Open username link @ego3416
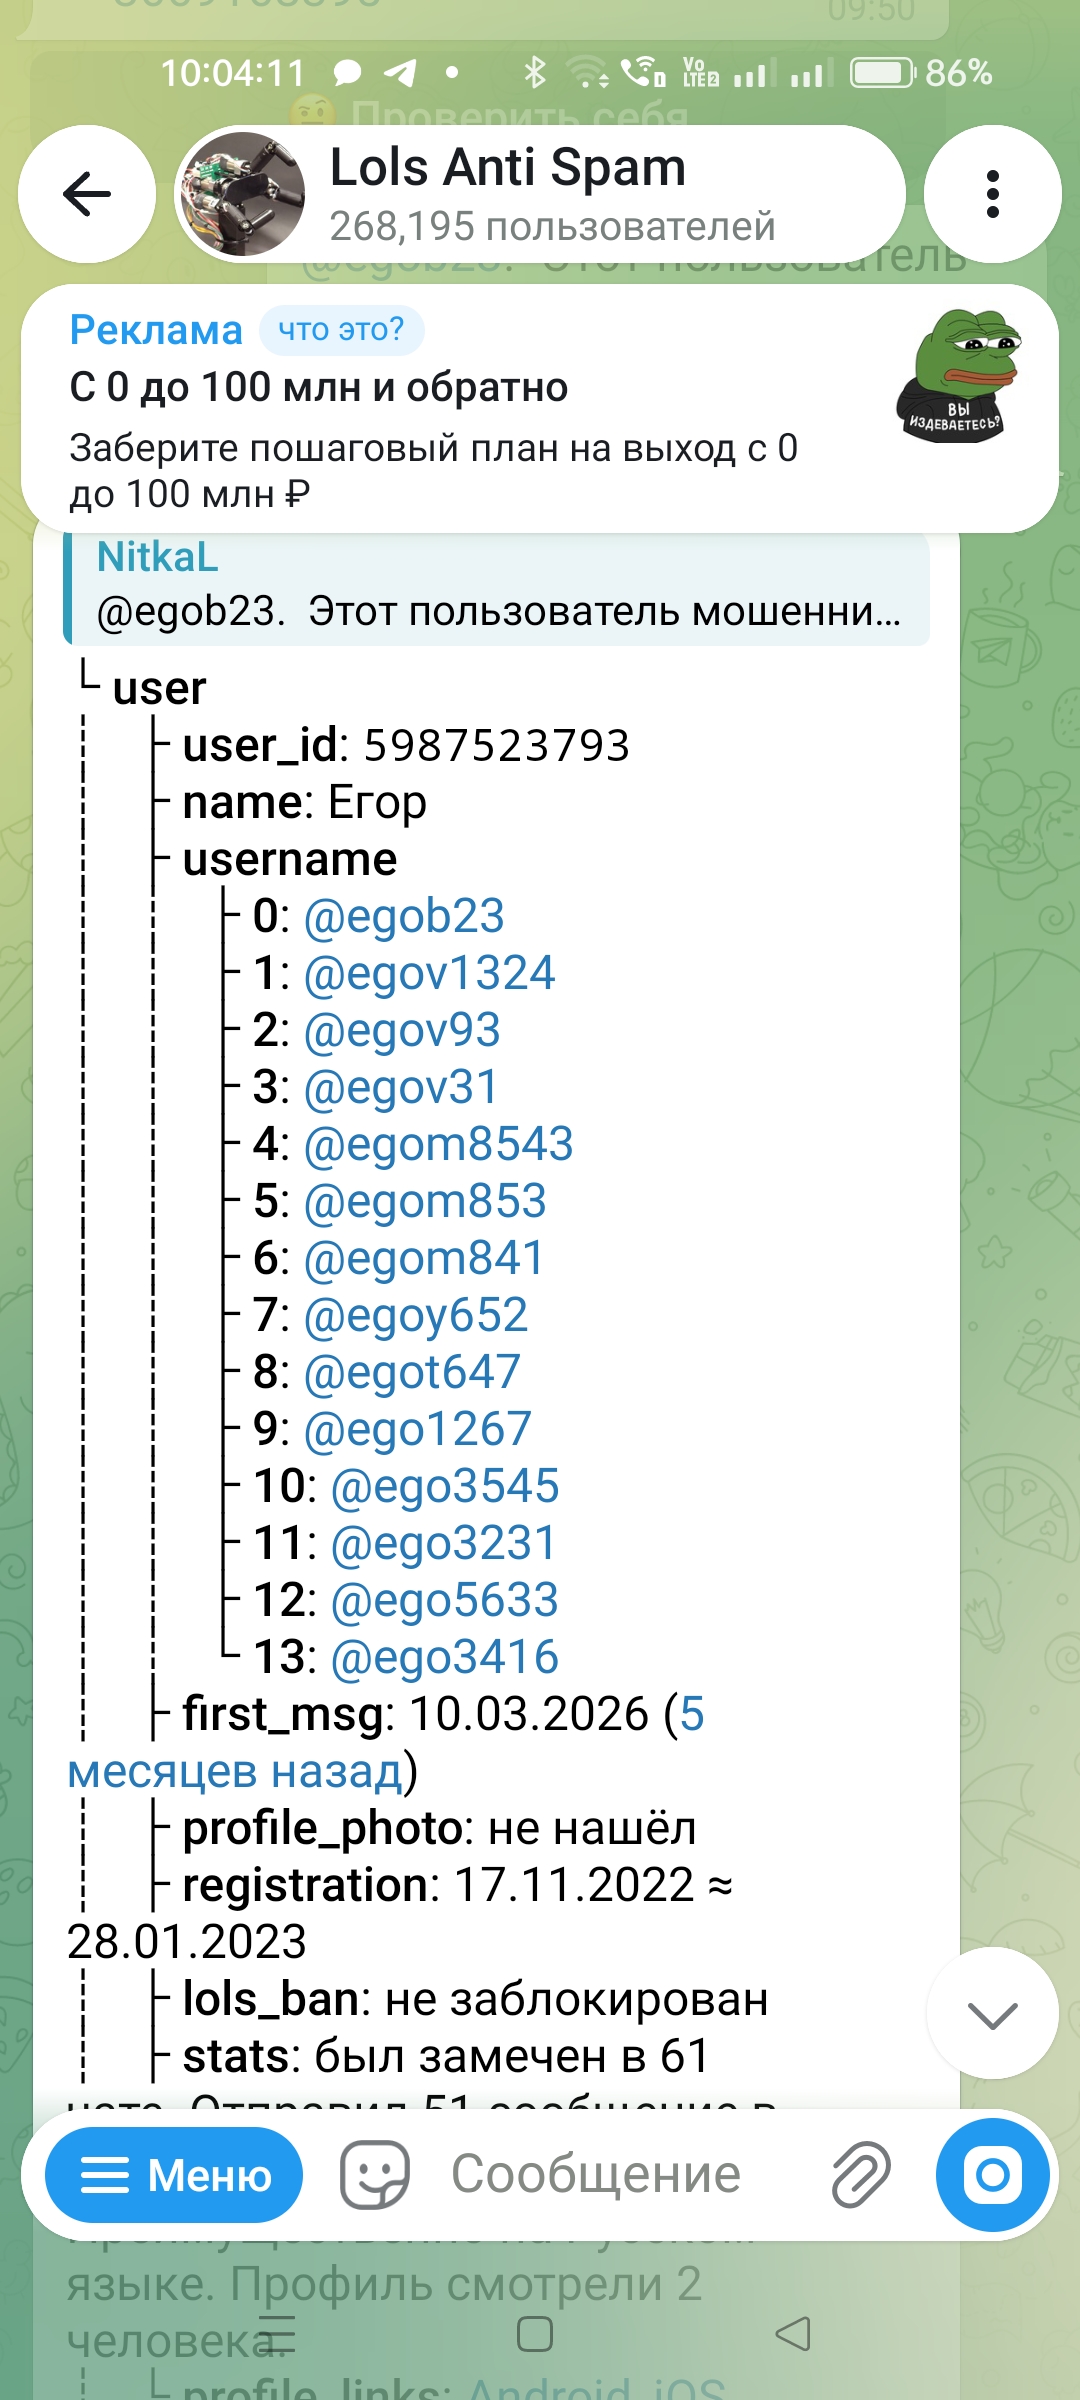This screenshot has width=1080, height=2400. [444, 1657]
